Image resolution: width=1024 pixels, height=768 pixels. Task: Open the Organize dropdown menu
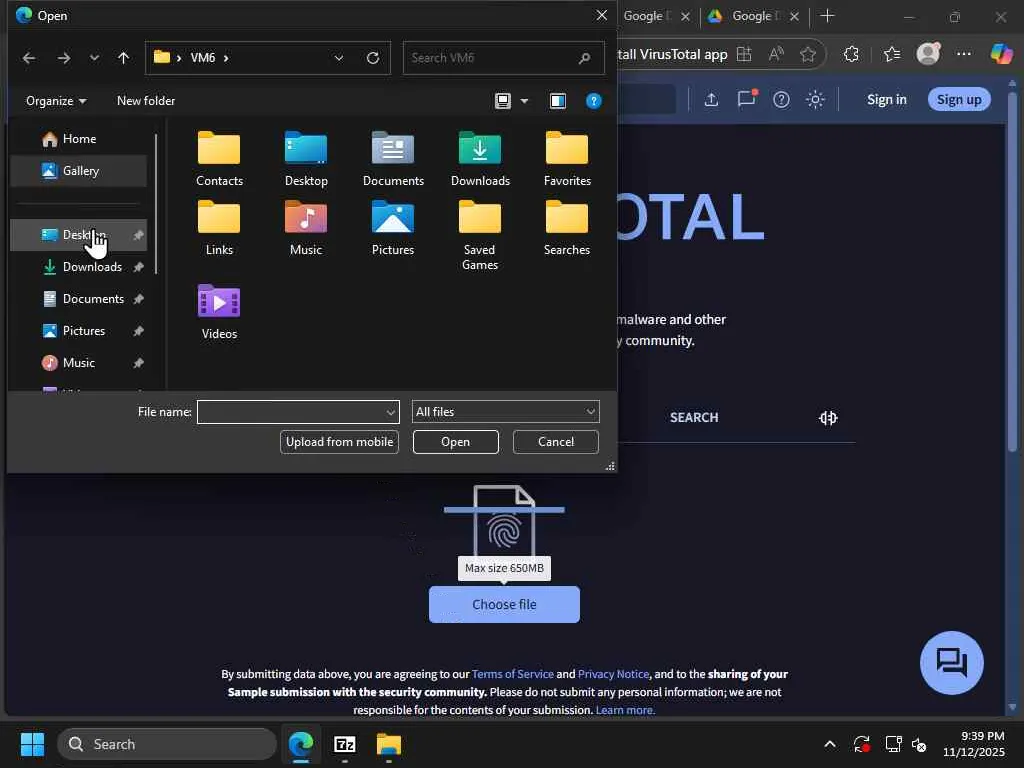[x=56, y=101]
